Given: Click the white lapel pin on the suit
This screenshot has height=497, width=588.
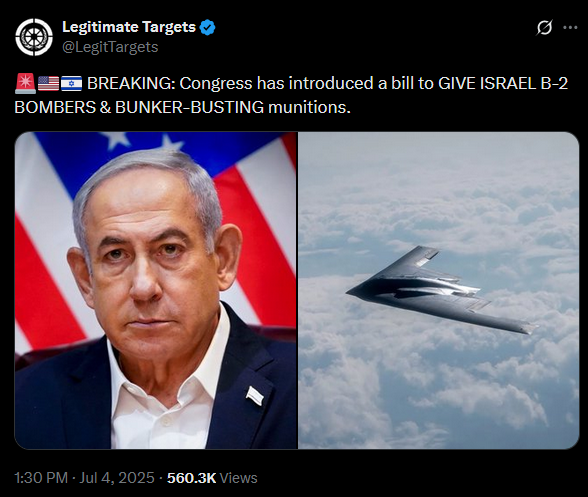Looking at the screenshot, I should point(255,396).
